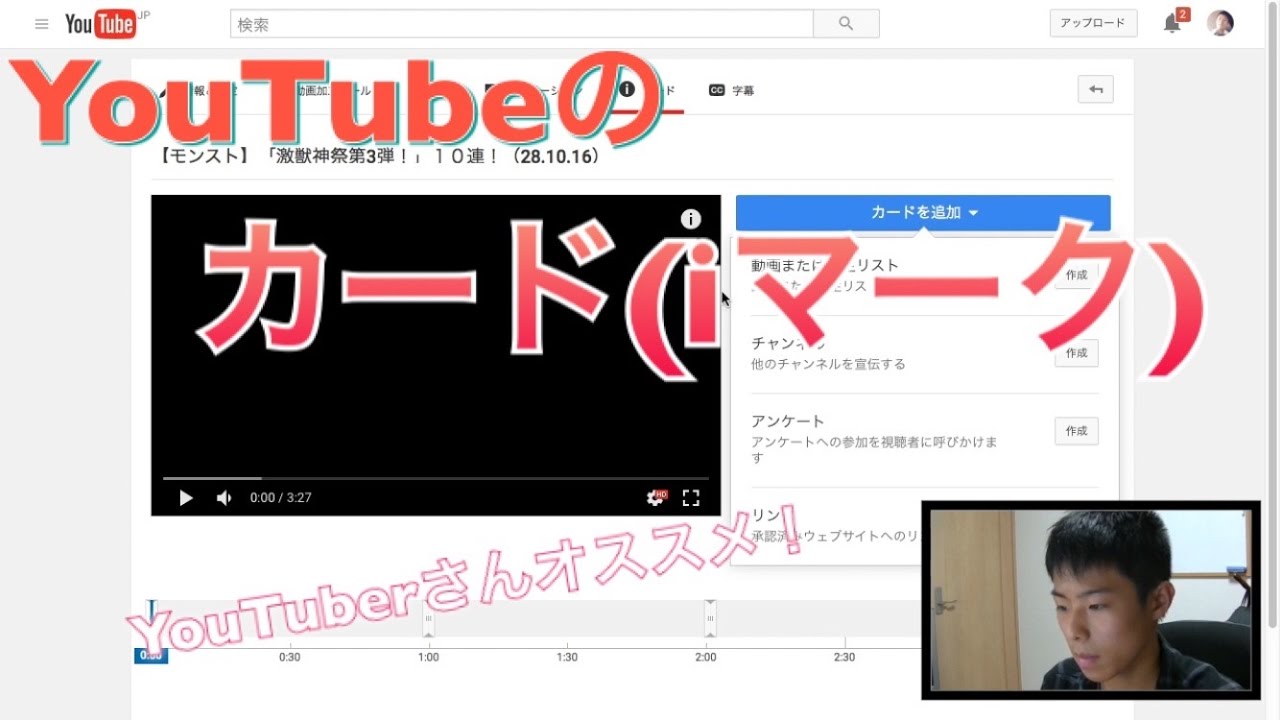Open the notifications bell
Viewport: 1280px width, 720px height.
(x=1173, y=24)
